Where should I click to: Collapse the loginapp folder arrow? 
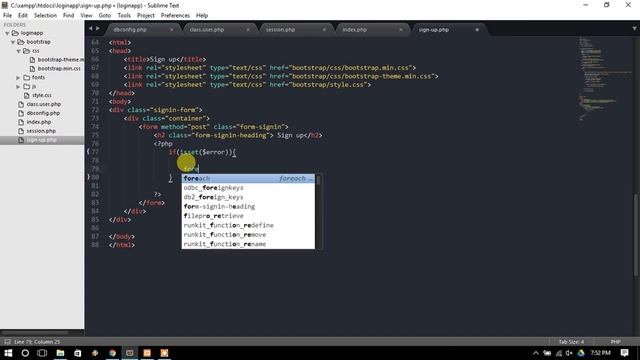(7, 33)
